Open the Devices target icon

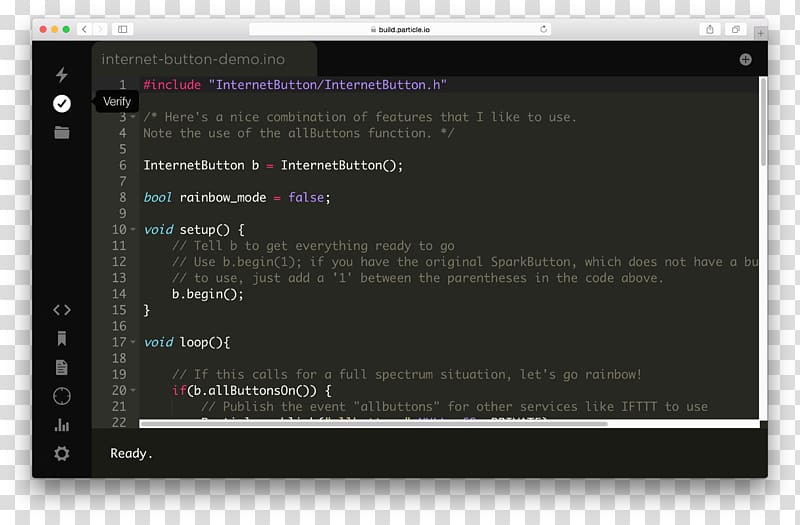click(62, 396)
